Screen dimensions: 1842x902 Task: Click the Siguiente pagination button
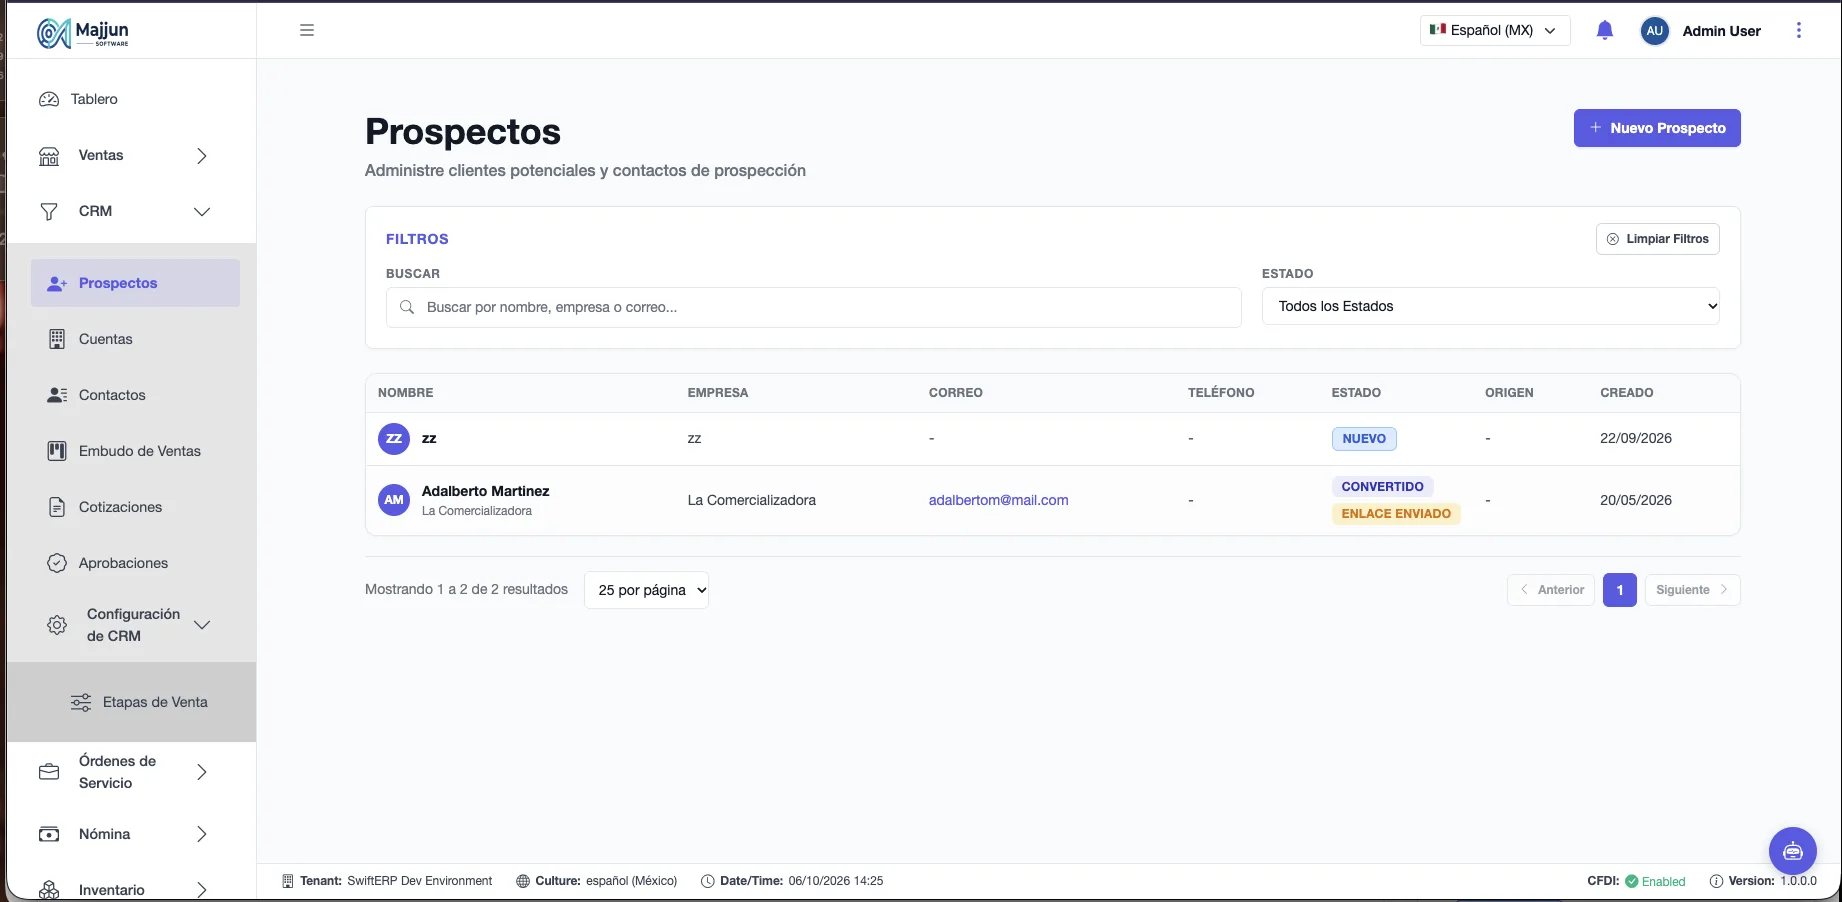click(x=1693, y=590)
